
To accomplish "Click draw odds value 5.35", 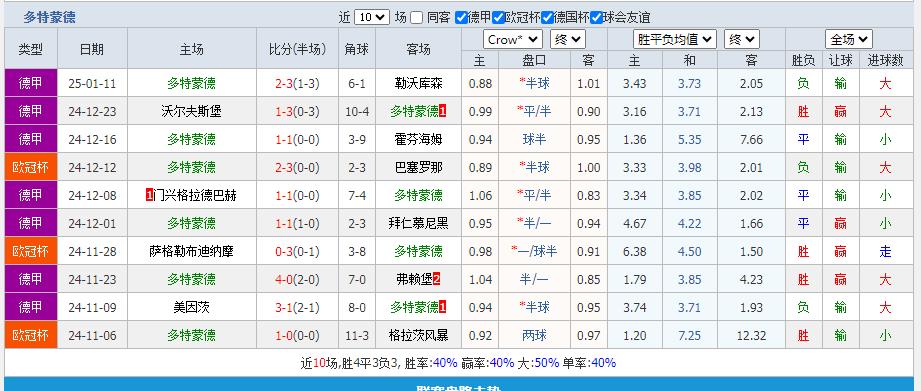I will 690,139.
